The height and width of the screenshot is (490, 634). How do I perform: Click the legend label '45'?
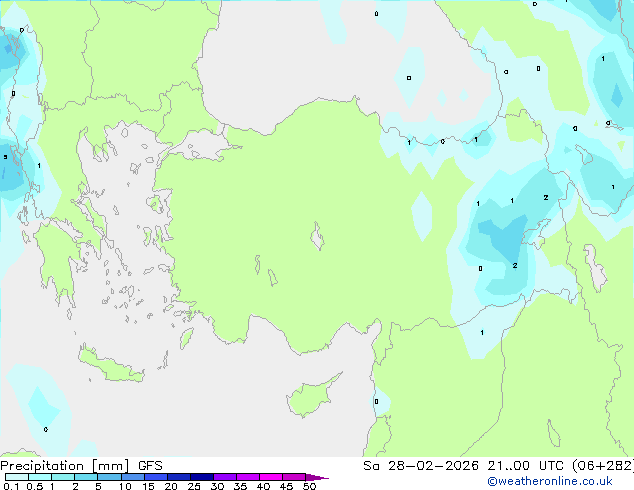click(x=286, y=486)
